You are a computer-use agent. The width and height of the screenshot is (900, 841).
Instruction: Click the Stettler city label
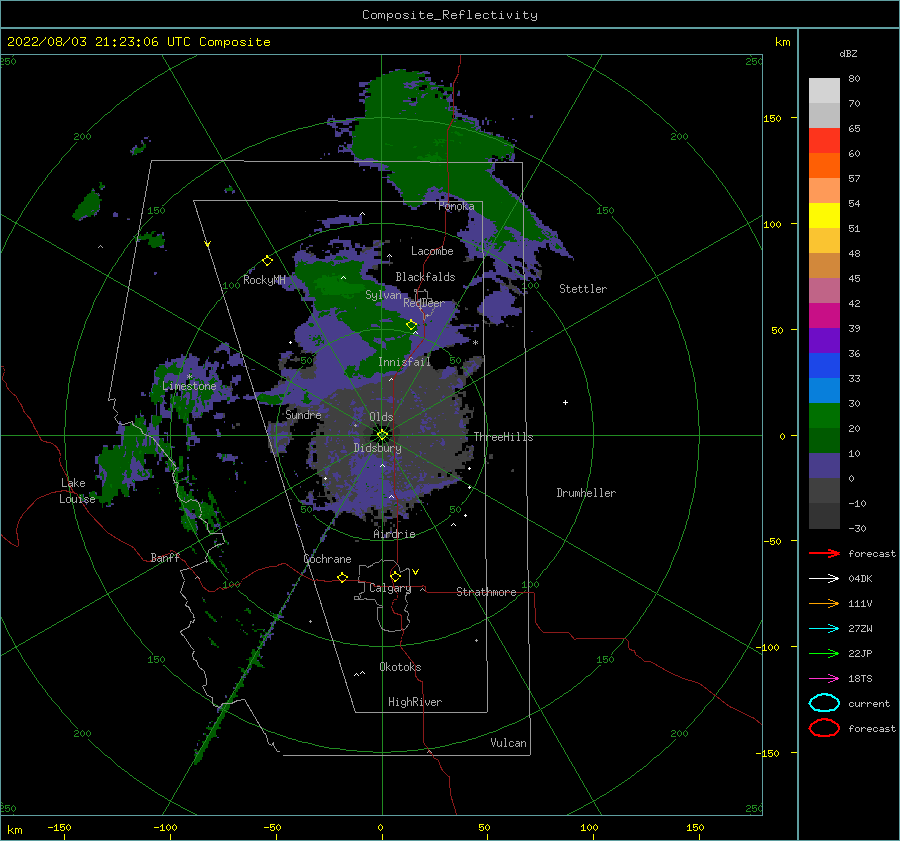[583, 289]
